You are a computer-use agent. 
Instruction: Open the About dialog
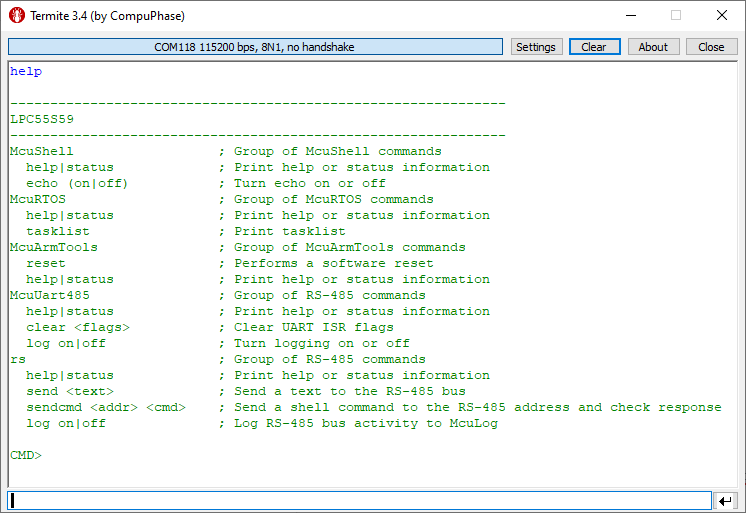point(653,47)
